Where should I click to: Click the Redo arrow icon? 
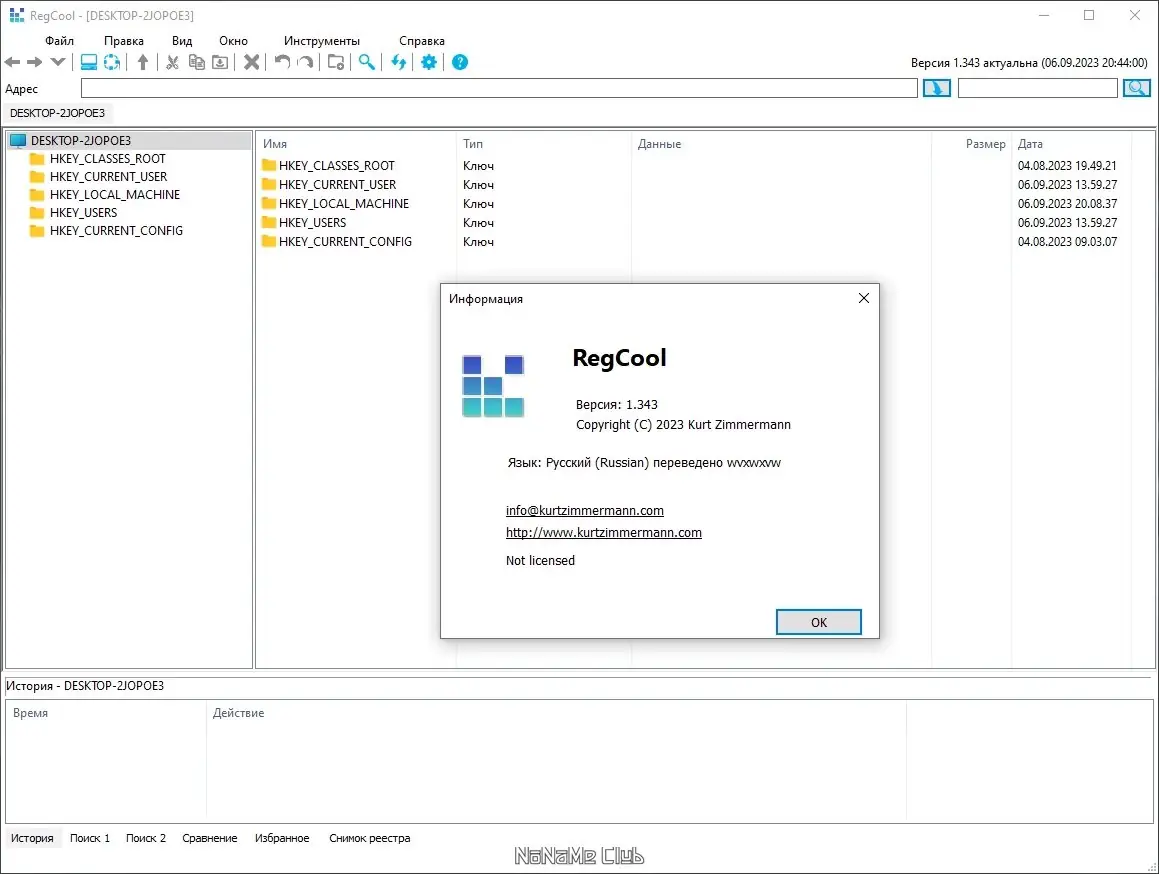click(x=305, y=62)
